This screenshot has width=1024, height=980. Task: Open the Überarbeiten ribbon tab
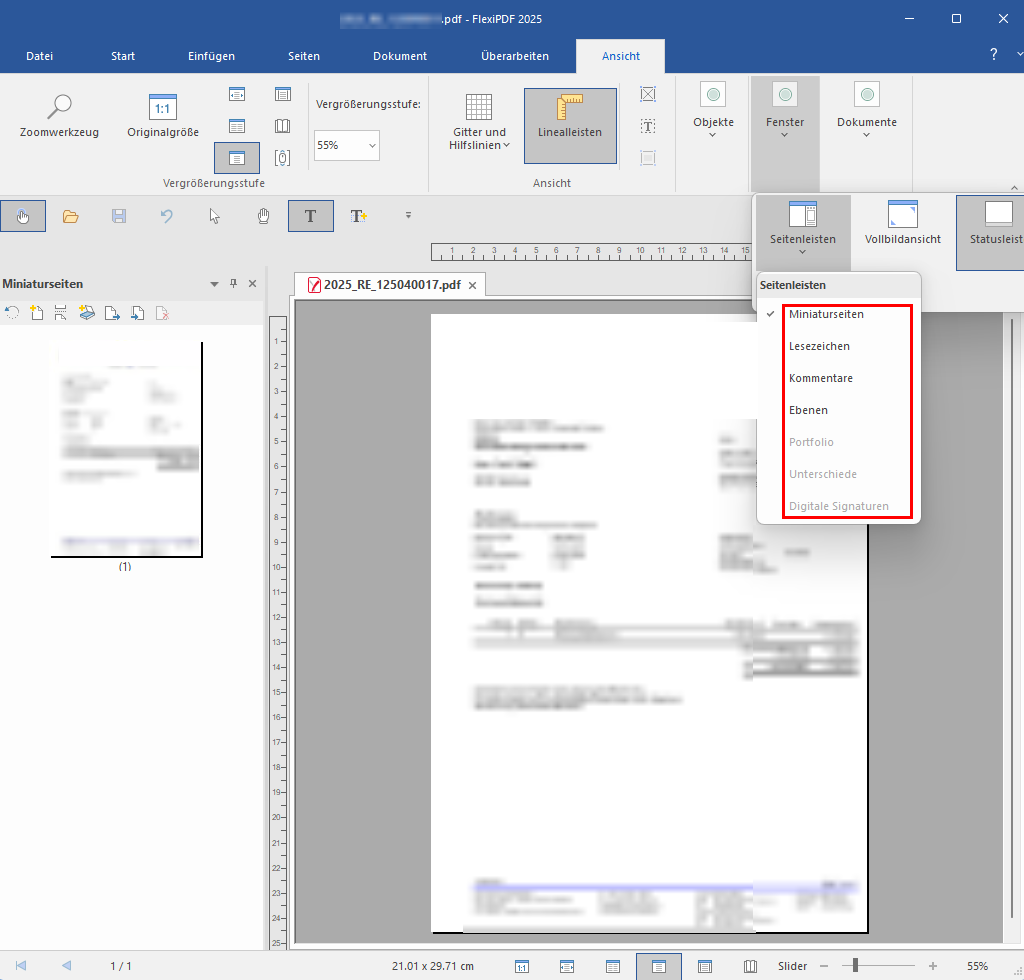514,56
